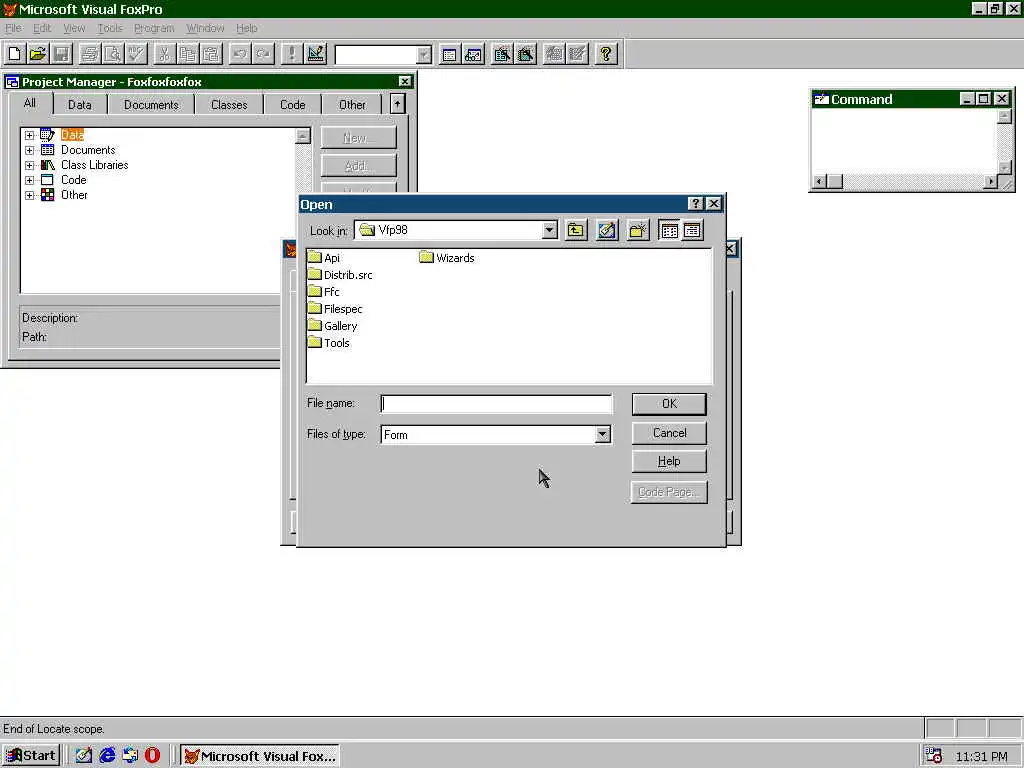The image size is (1024, 768).
Task: Click the Print Preview toolbar icon
Action: (112, 54)
